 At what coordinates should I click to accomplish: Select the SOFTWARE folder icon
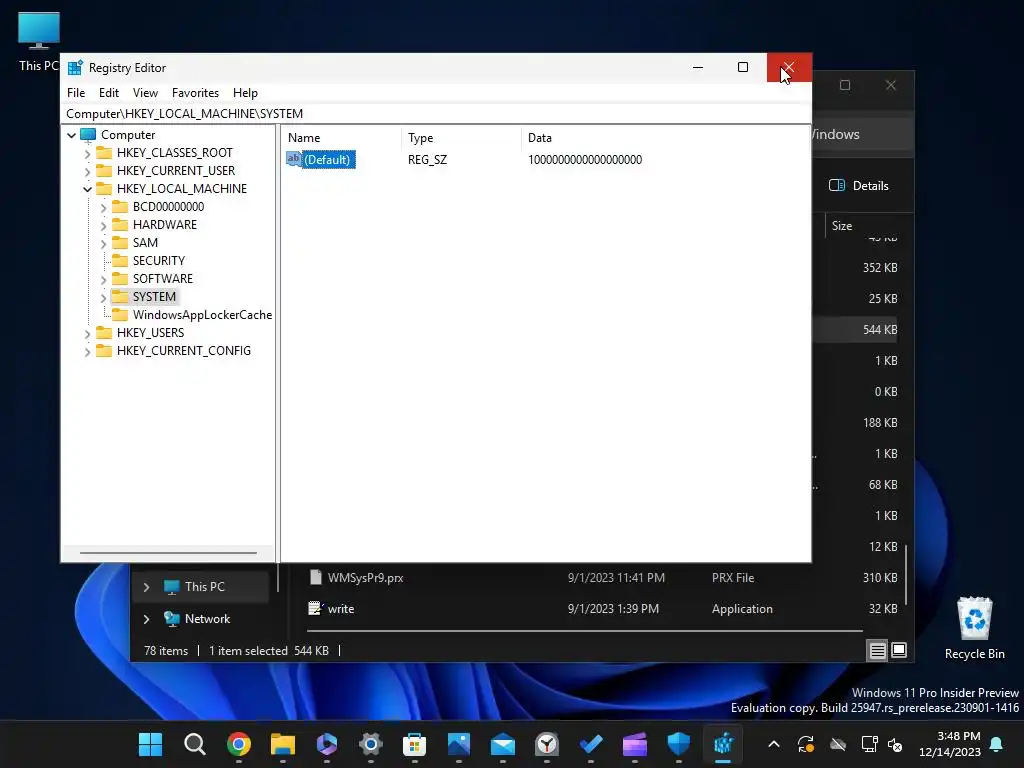pyautogui.click(x=120, y=279)
